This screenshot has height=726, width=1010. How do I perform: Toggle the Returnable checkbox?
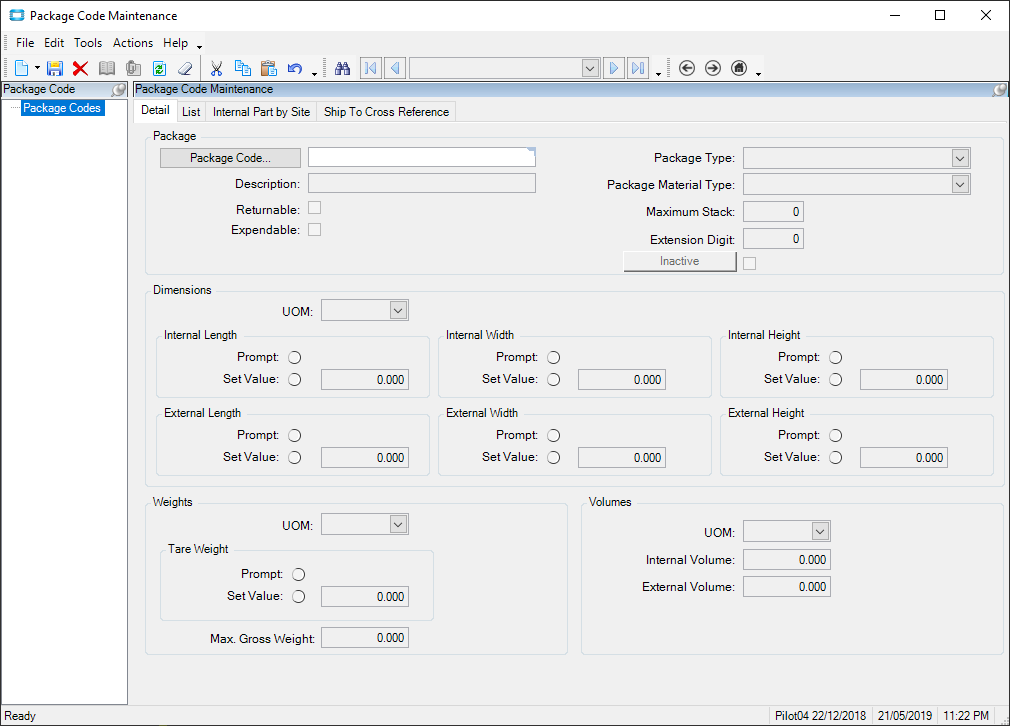pyautogui.click(x=314, y=208)
